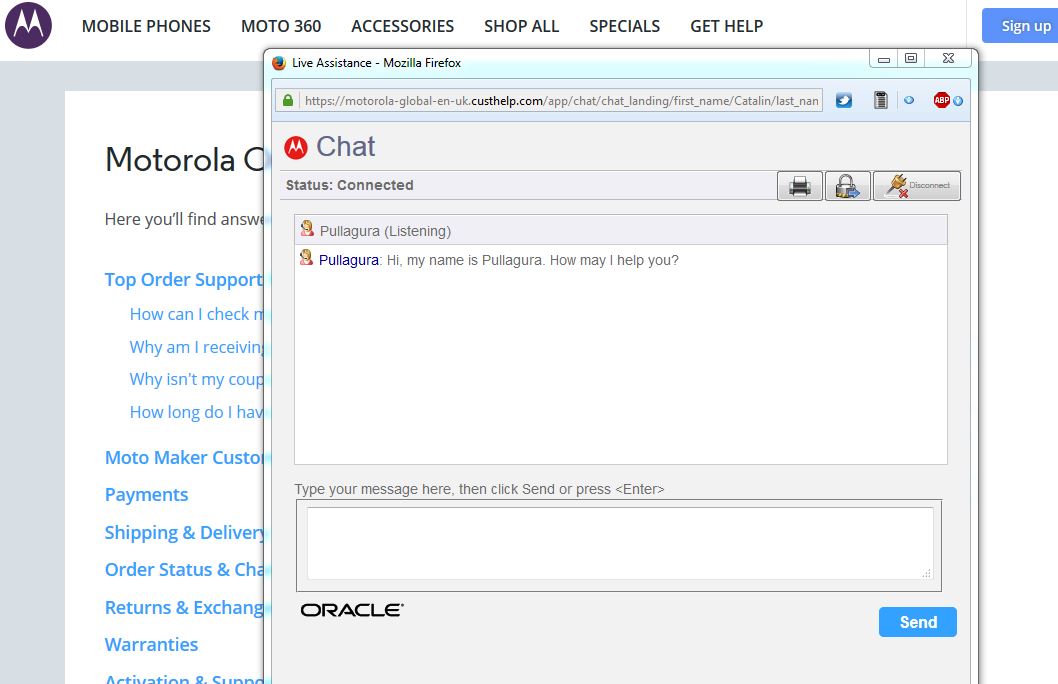Click the Firefox icon in the window title bar
Image resolution: width=1058 pixels, height=684 pixels.
279,63
